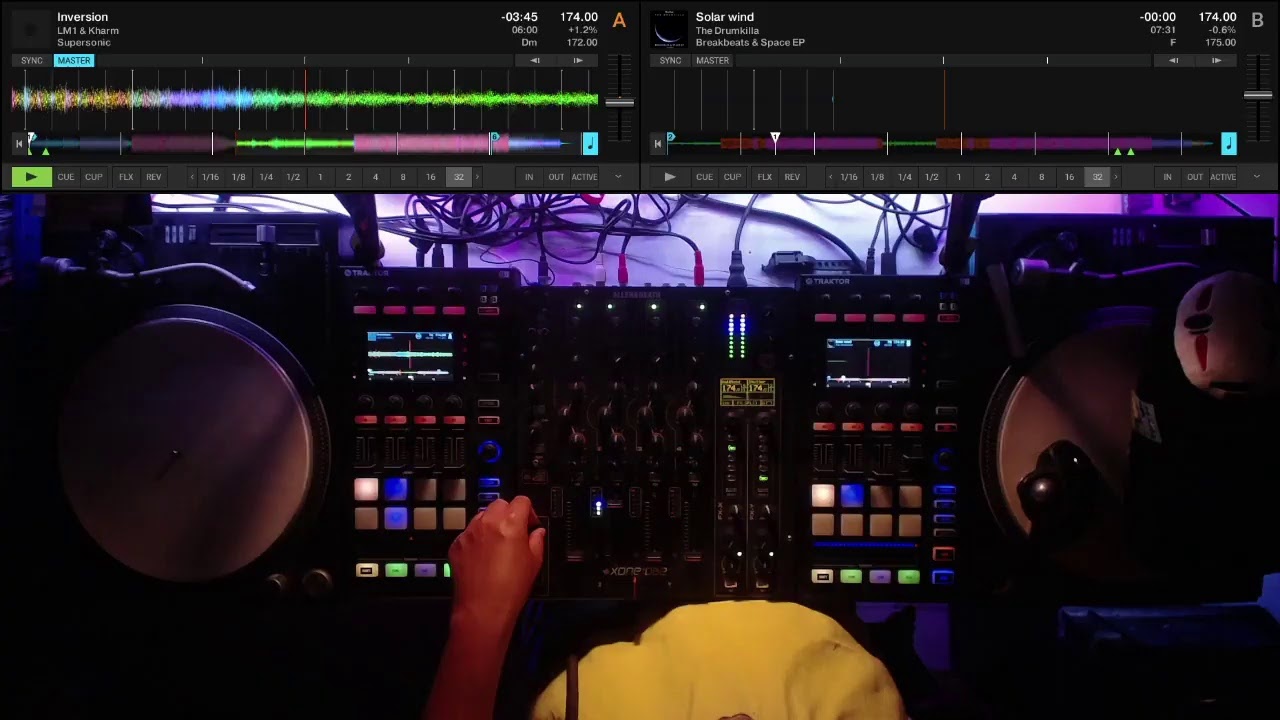Pause playback on Deck A

click(x=31, y=177)
